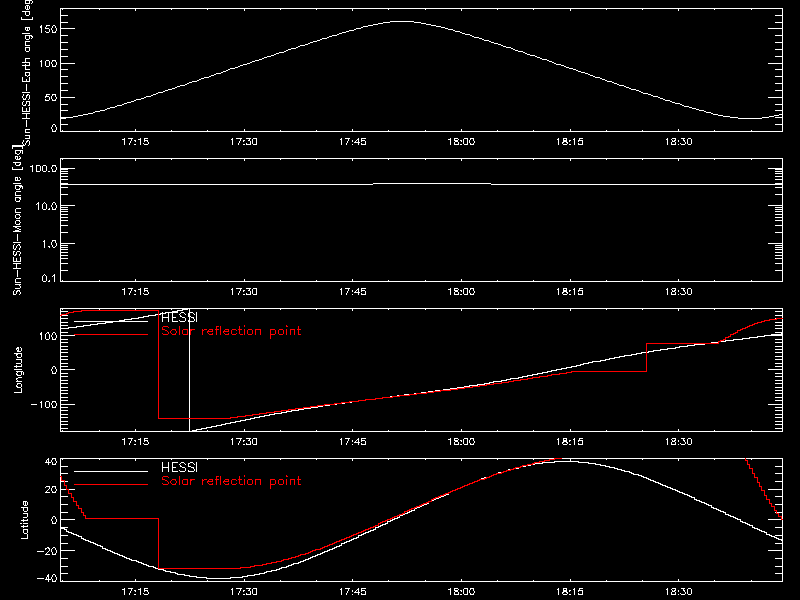Viewport: 800px width, 600px height.
Task: Click the 17:15 label under Earth angle plot
Action: [x=135, y=142]
